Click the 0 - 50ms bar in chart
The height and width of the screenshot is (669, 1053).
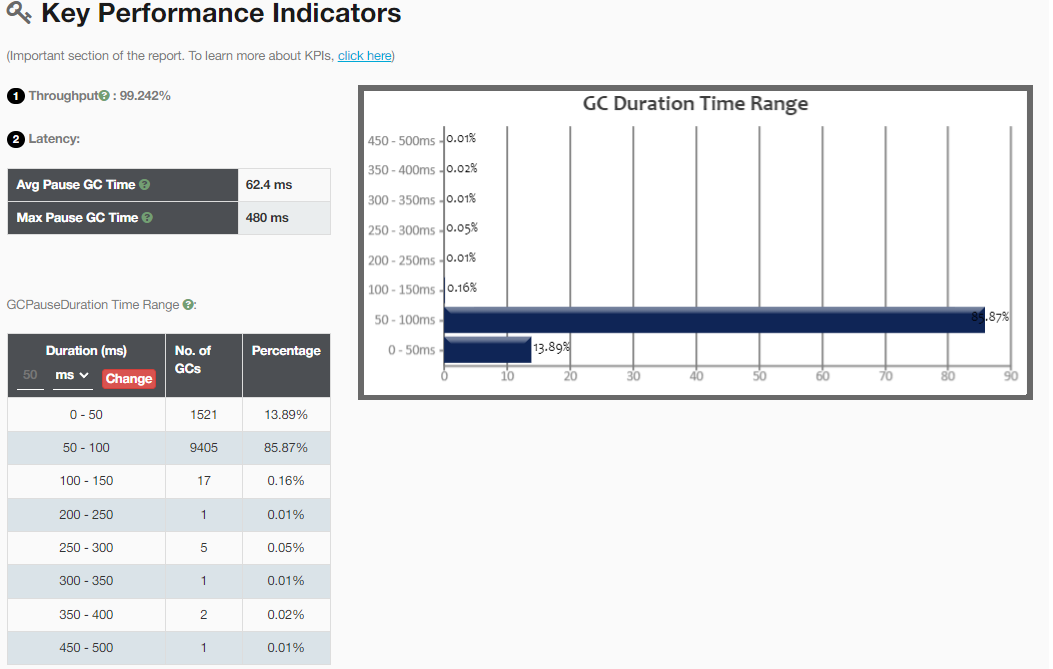click(487, 350)
